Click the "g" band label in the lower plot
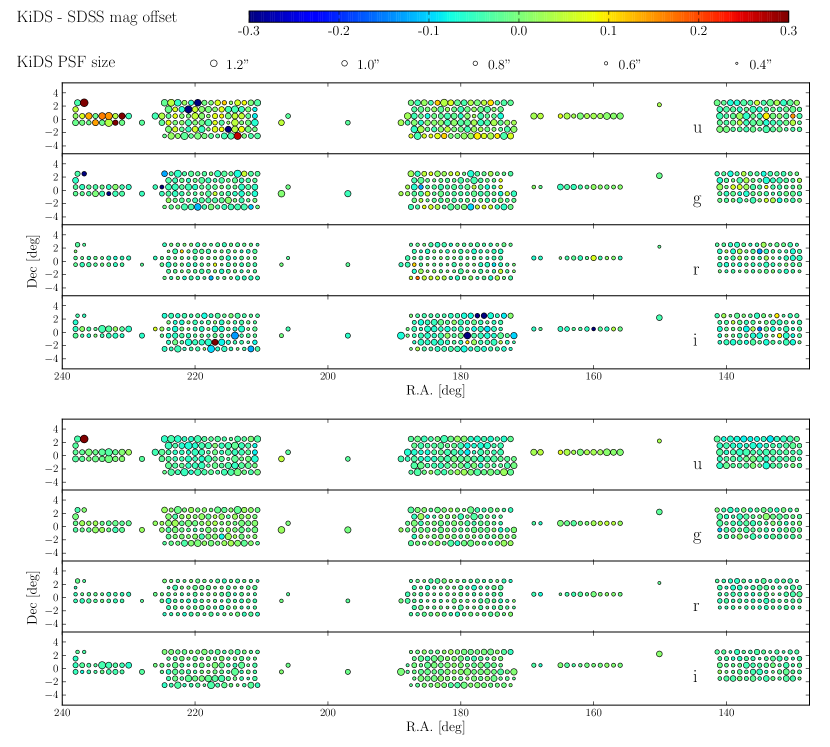This screenshot has height=747, width=830. (697, 536)
